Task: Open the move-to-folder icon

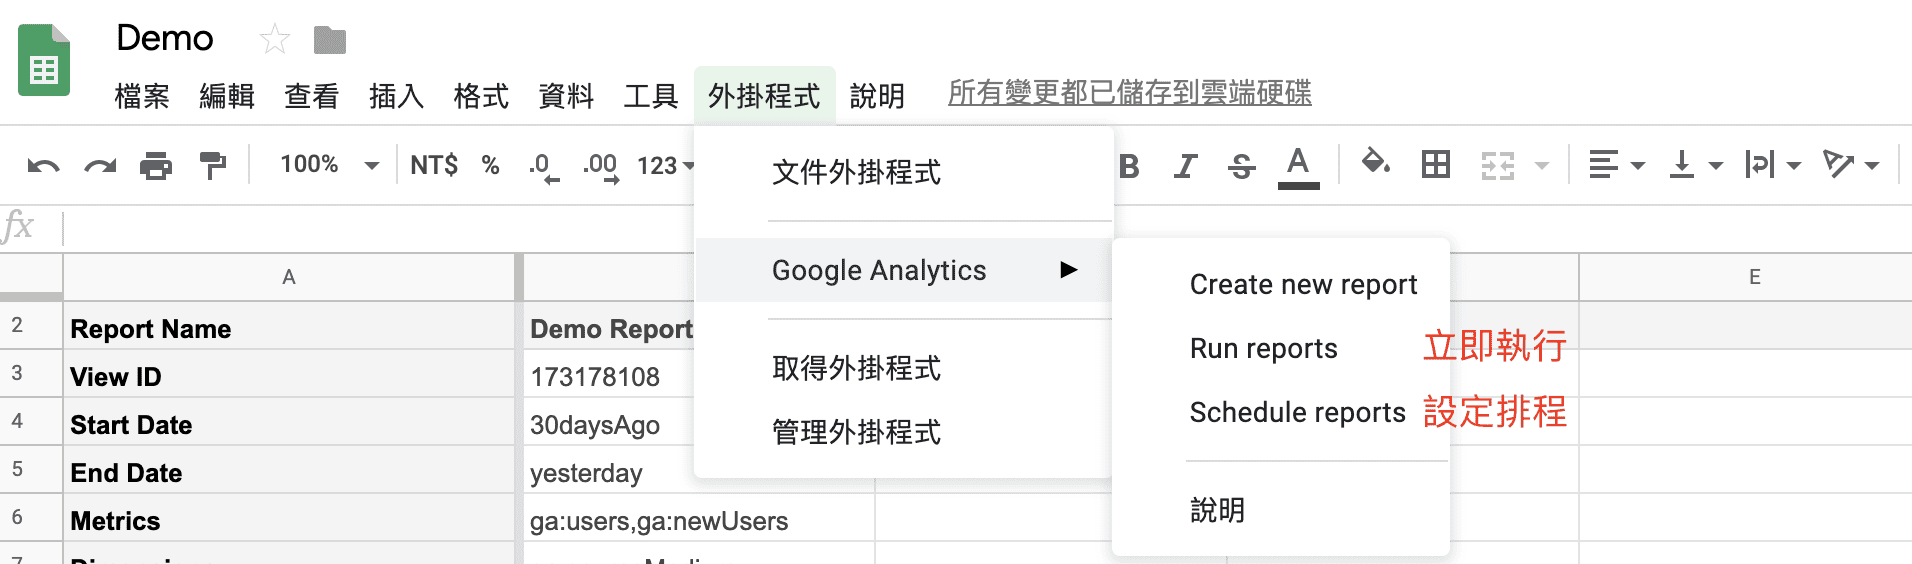Action: [x=329, y=40]
